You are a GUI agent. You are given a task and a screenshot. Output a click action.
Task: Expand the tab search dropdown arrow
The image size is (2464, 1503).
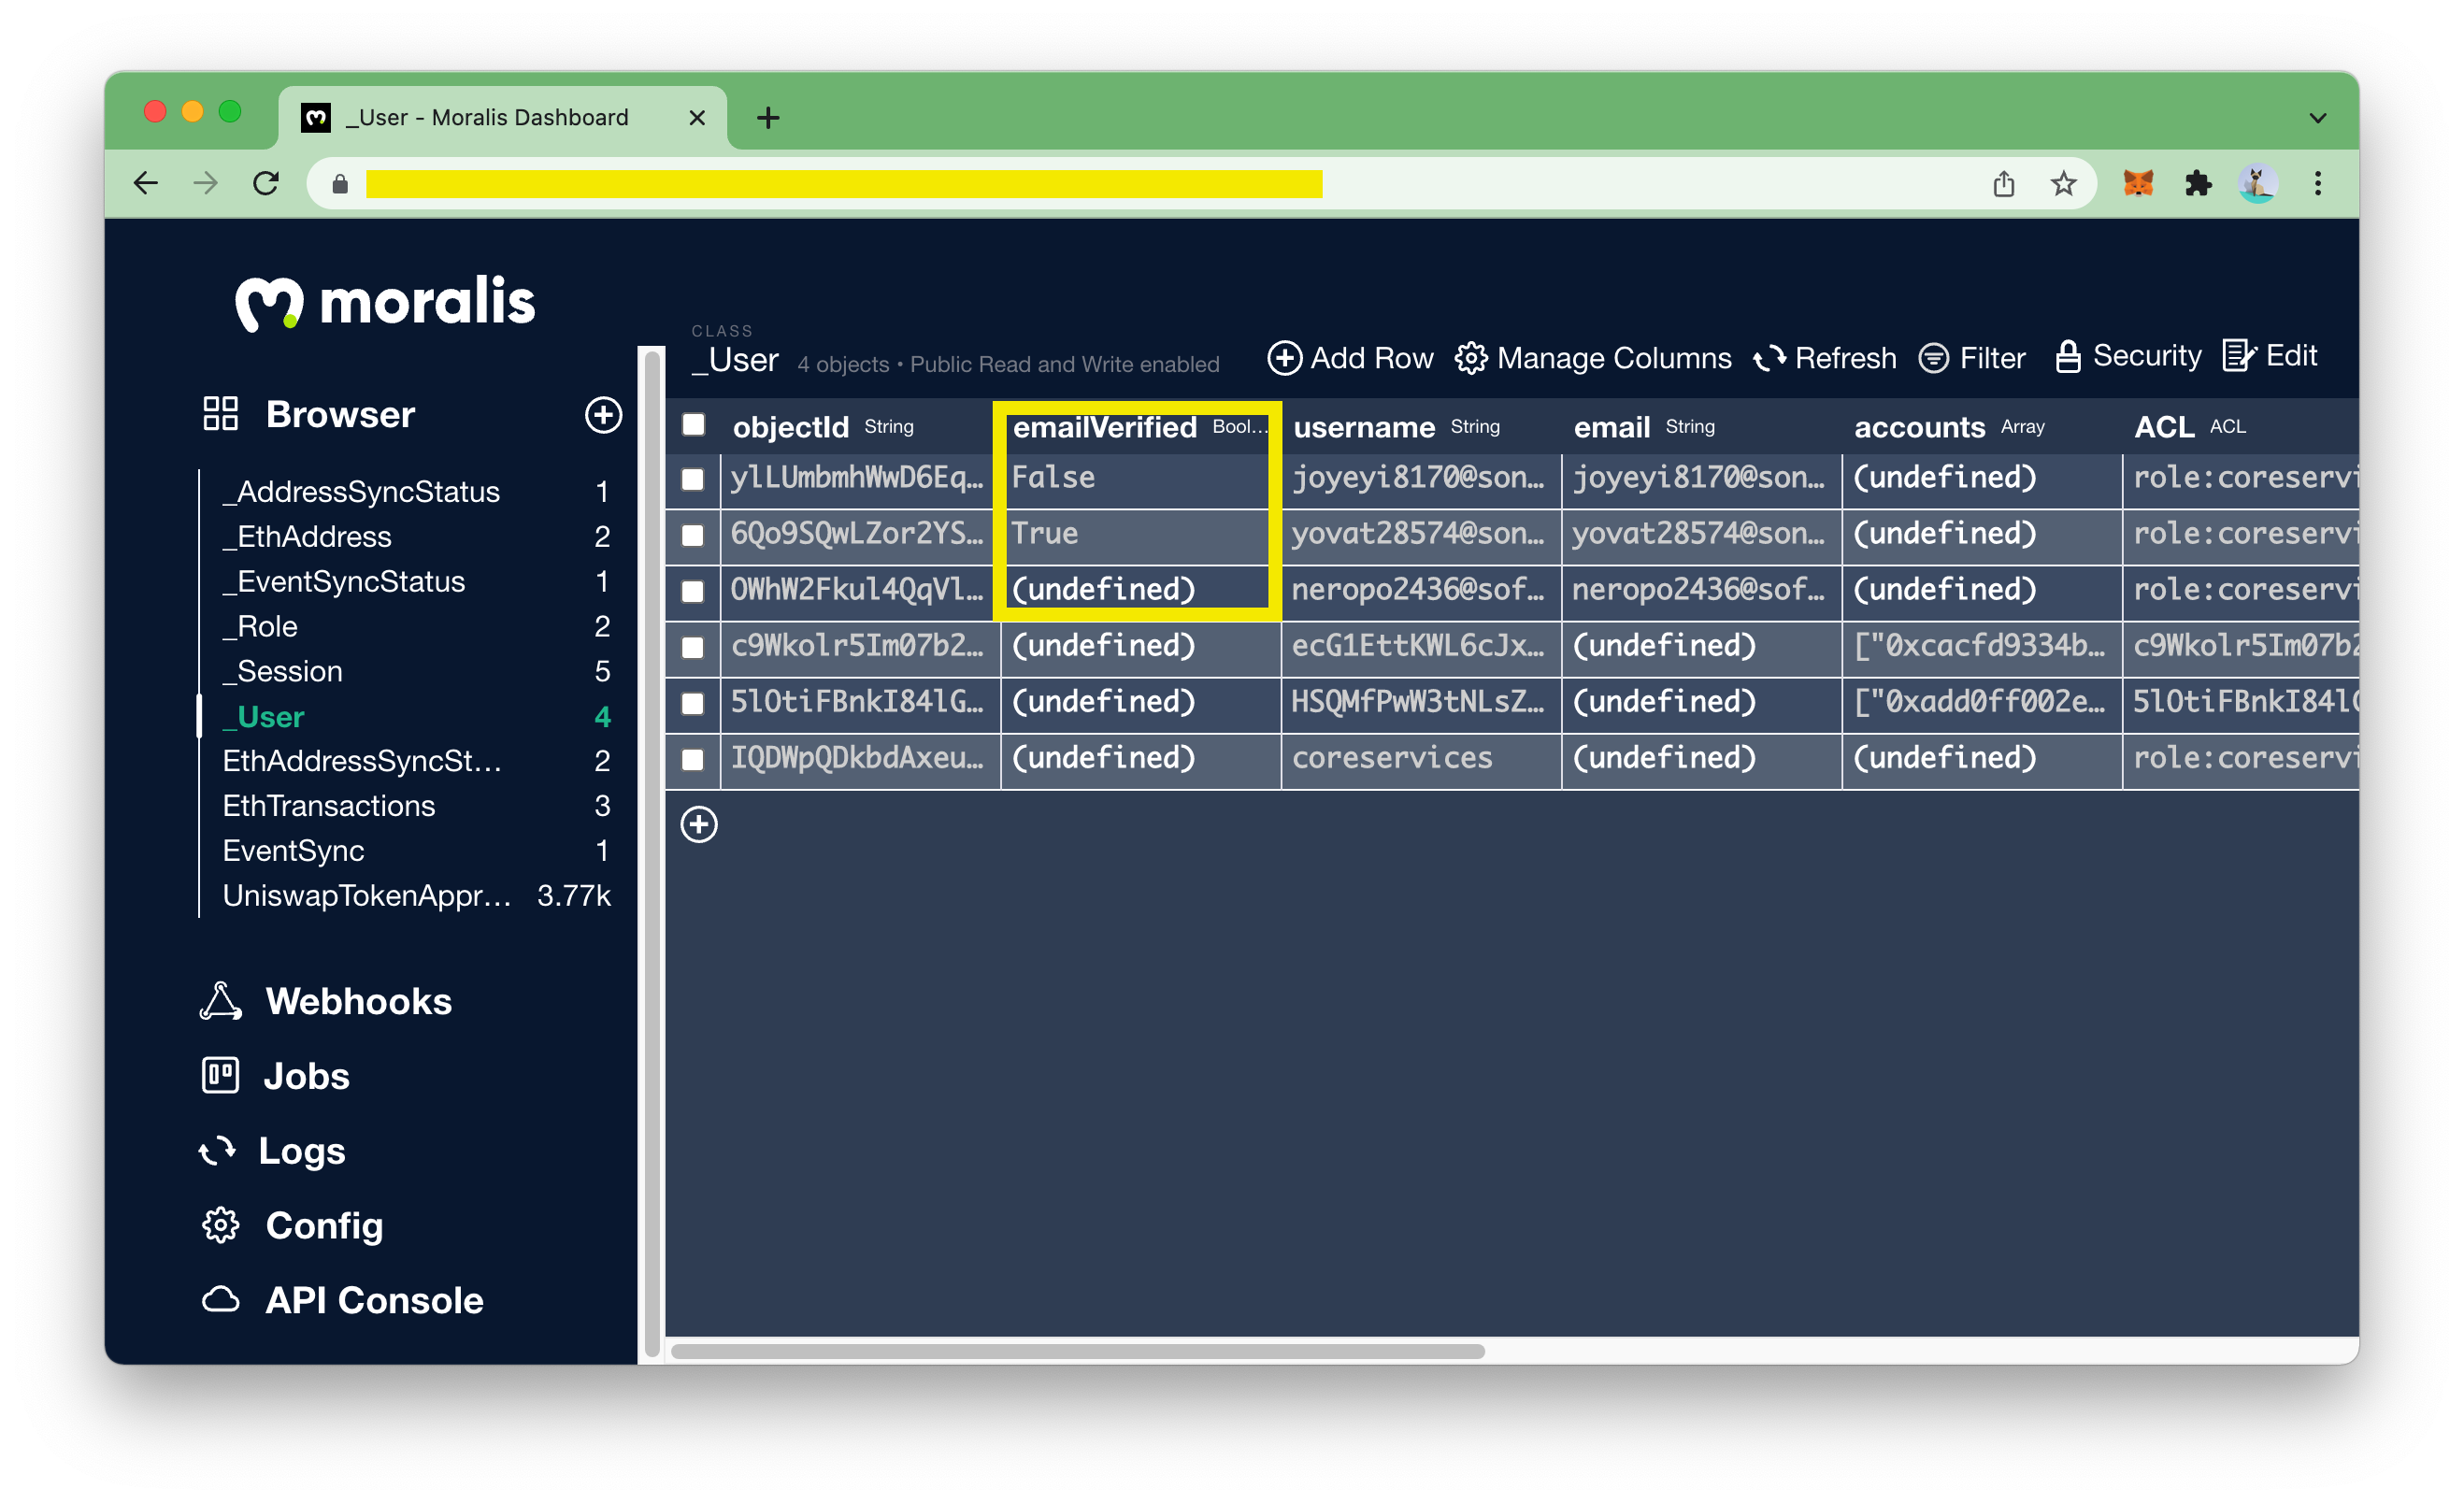pyautogui.click(x=2318, y=118)
